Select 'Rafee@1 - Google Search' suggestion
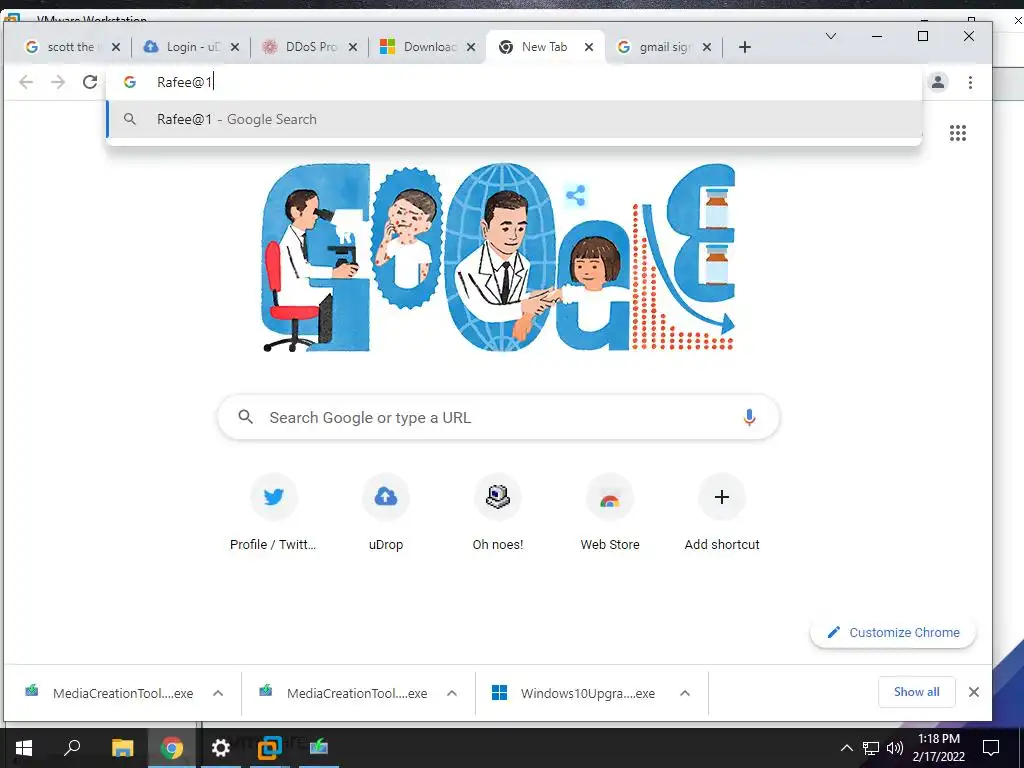The image size is (1024, 768). coord(514,120)
